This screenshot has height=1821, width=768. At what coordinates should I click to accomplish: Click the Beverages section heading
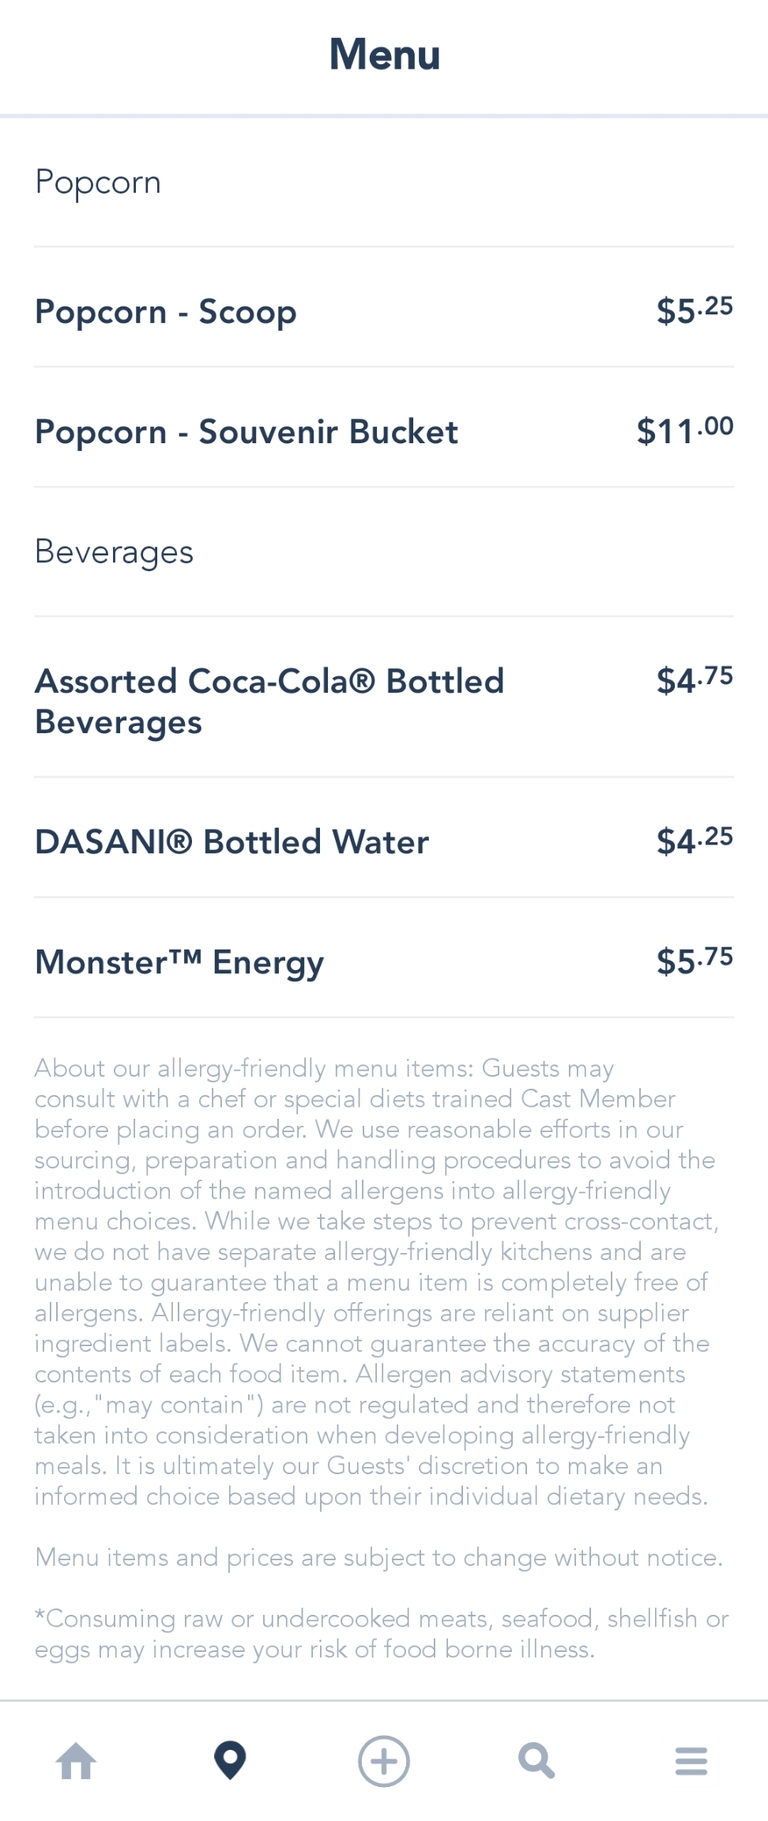[114, 552]
